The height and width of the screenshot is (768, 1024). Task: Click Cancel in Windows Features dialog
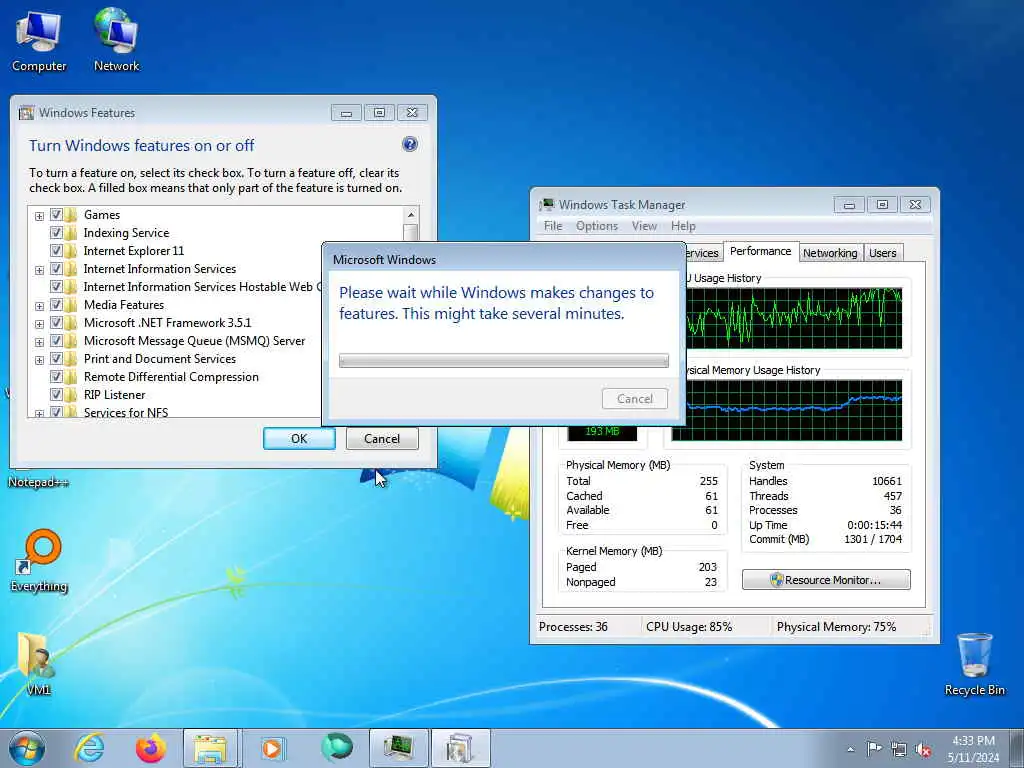click(x=381, y=439)
